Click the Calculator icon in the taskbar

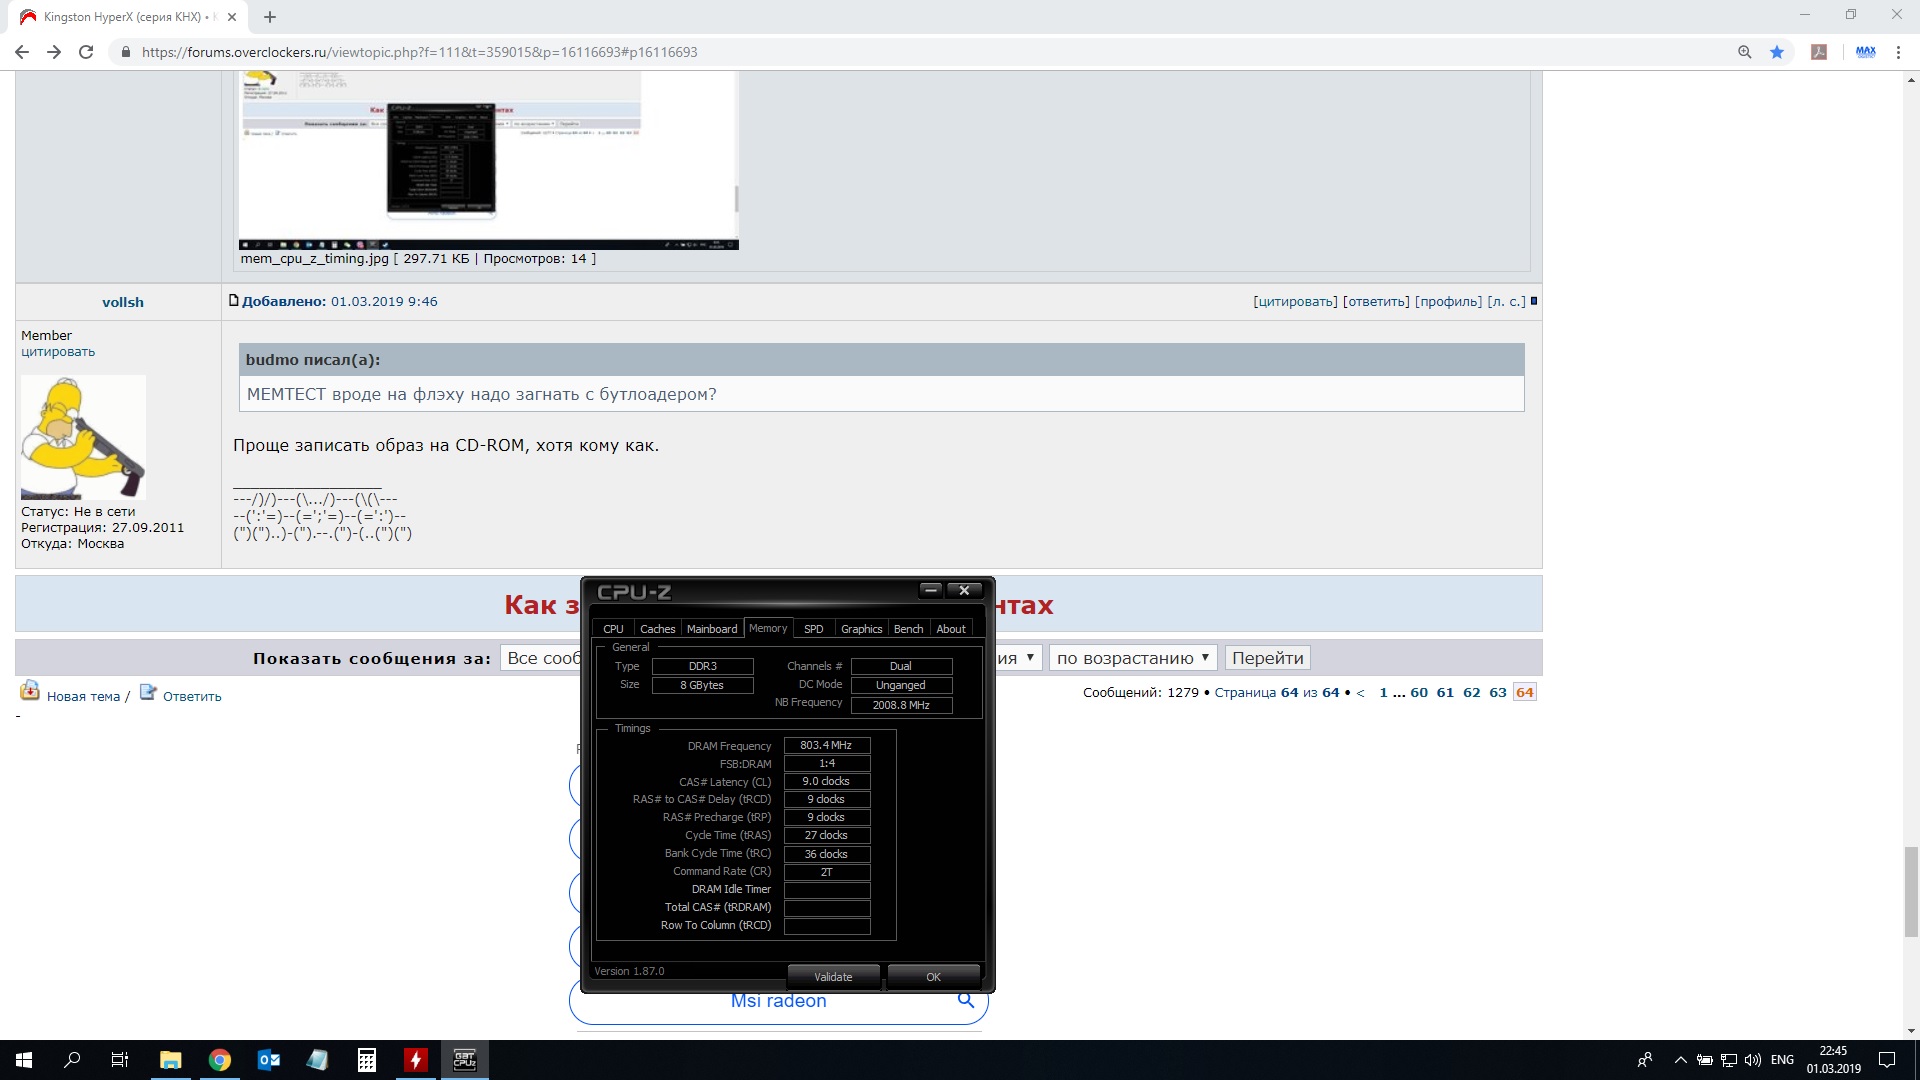click(x=367, y=1060)
